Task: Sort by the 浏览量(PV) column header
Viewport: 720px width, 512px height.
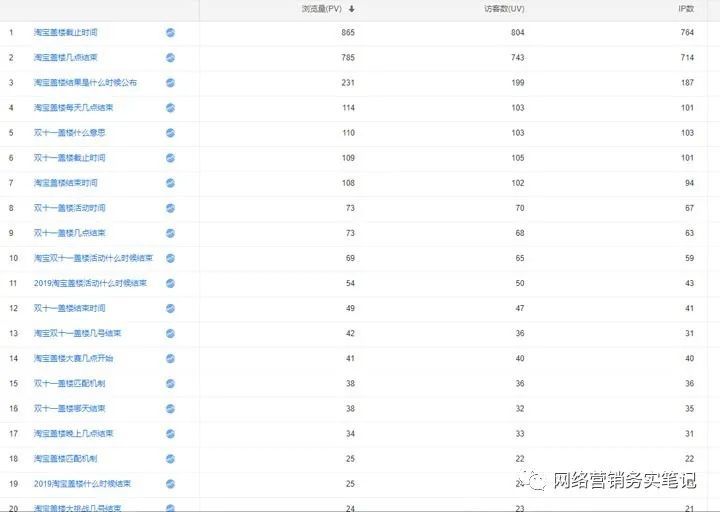Action: tap(322, 9)
